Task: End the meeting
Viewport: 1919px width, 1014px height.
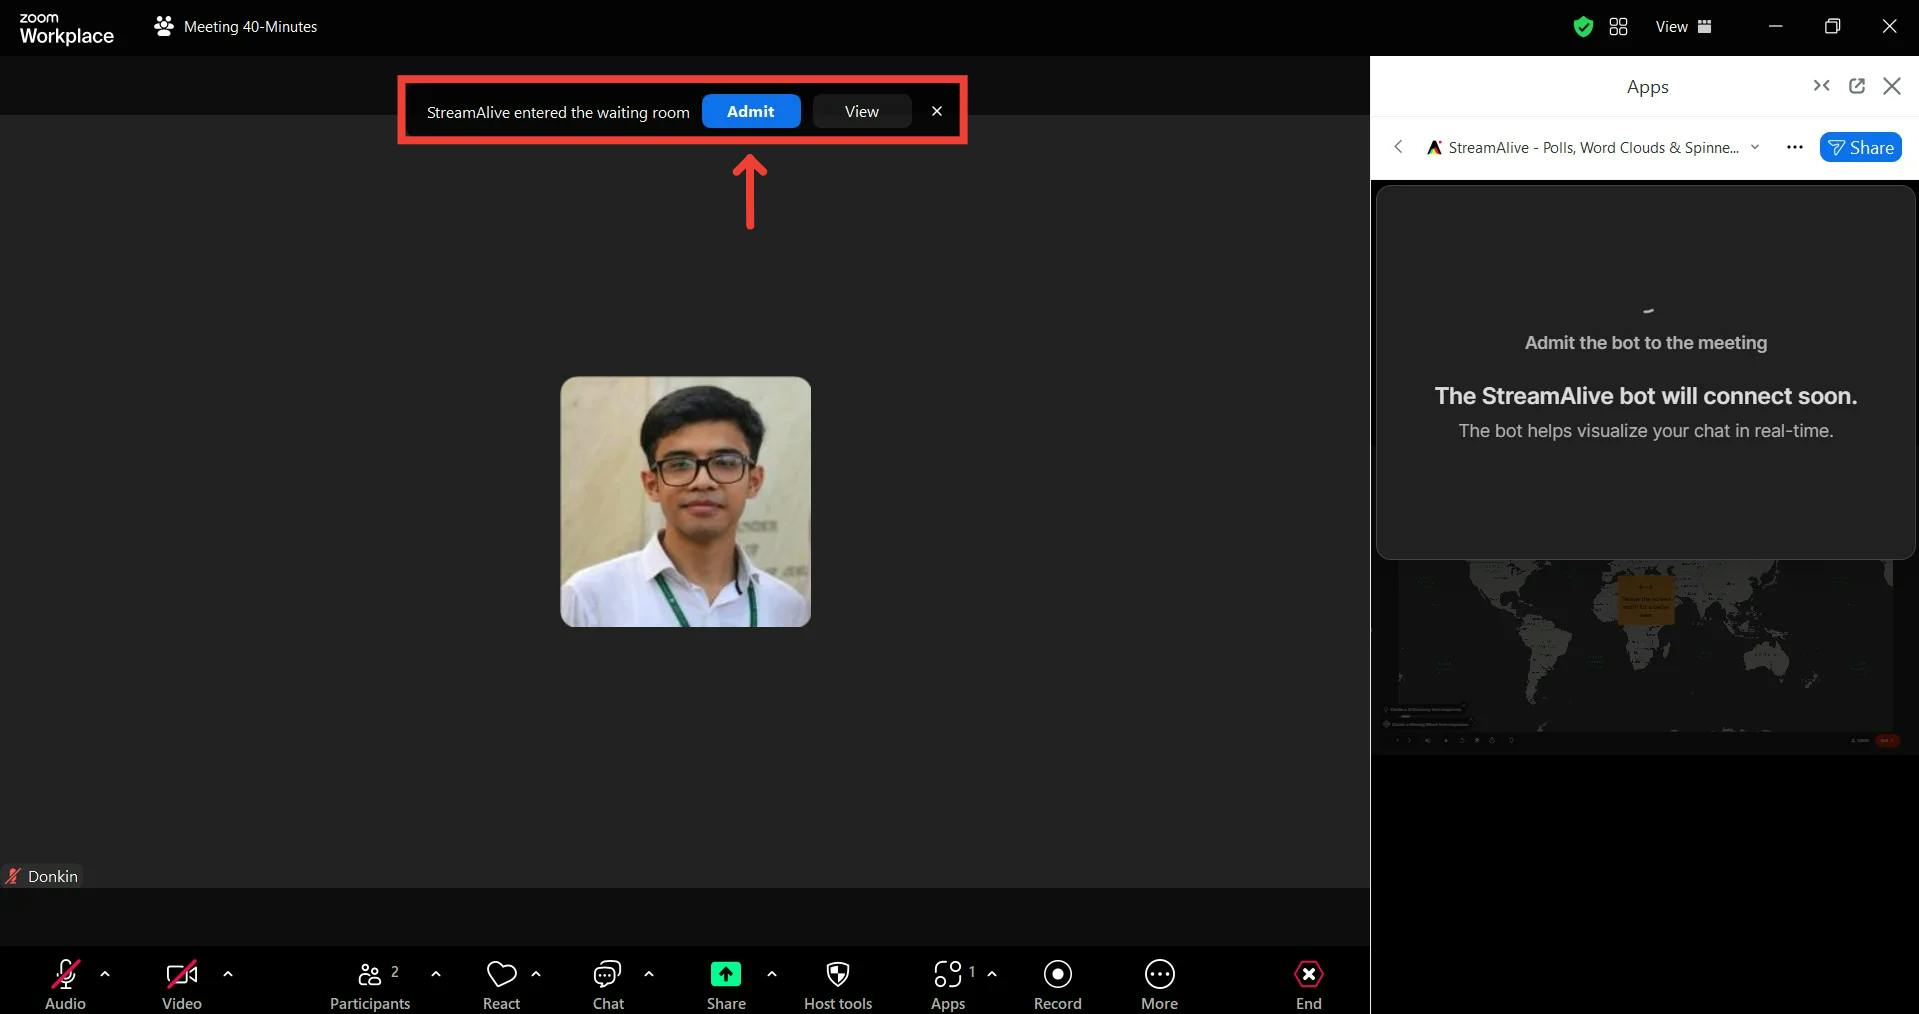Action: (x=1308, y=984)
